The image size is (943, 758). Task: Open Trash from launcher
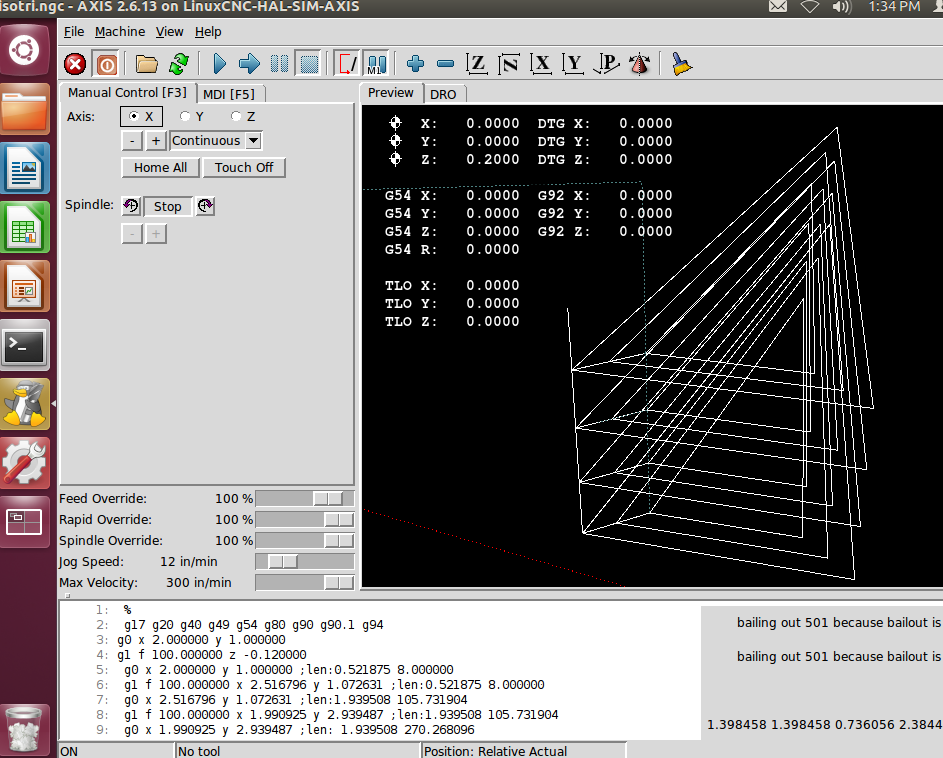[25, 729]
